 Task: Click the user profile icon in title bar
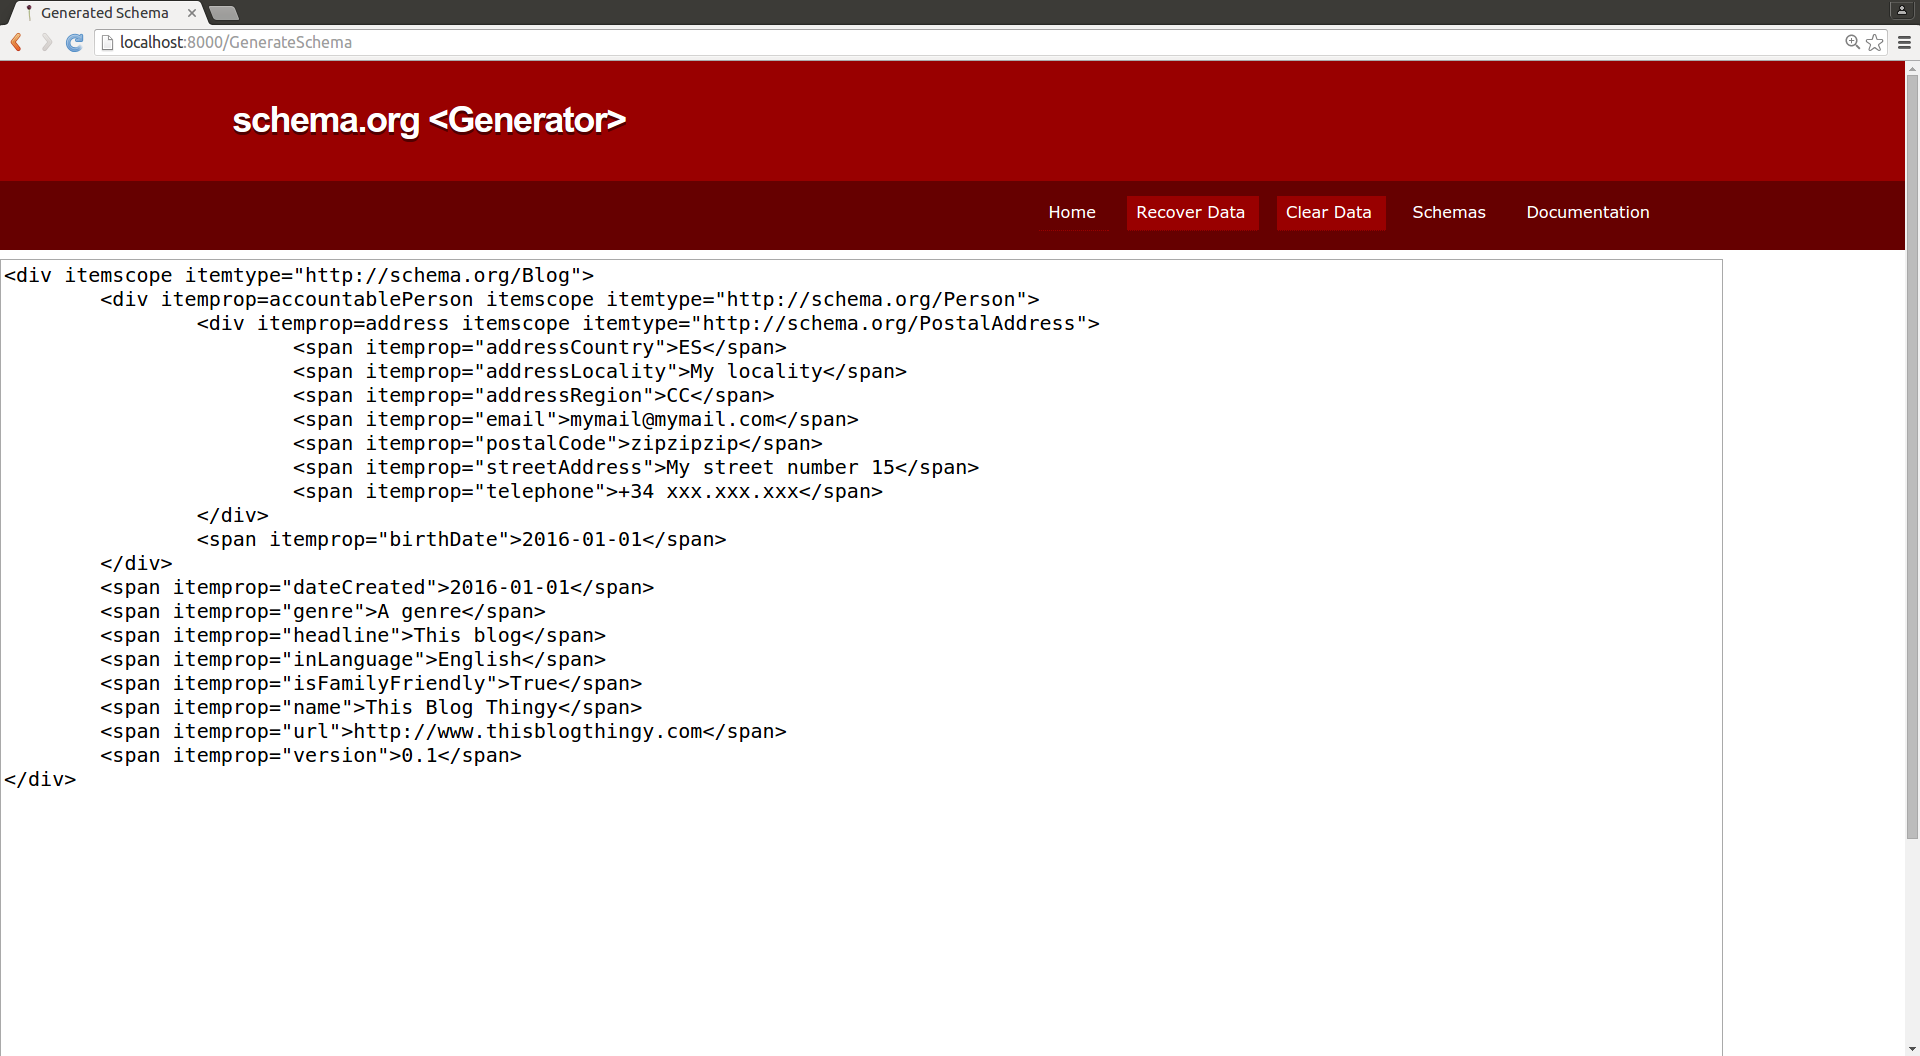click(x=1901, y=10)
